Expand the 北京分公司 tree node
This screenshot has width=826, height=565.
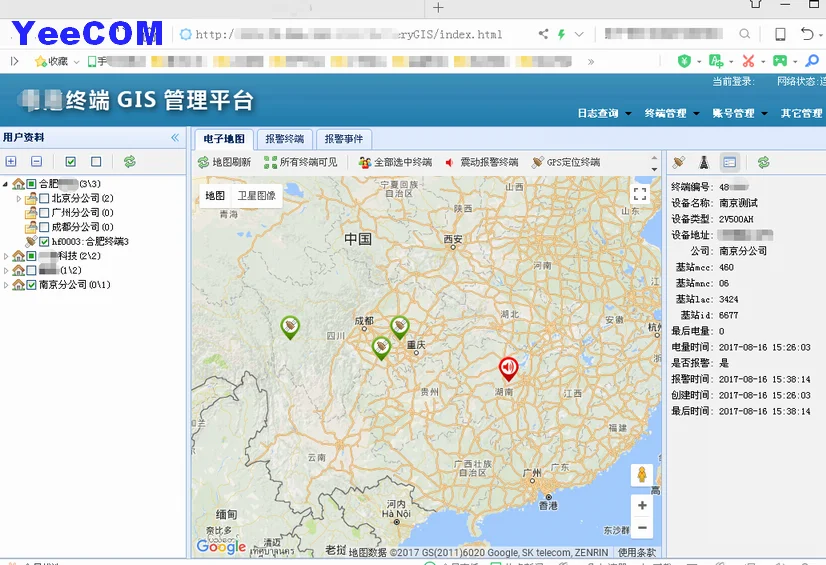tap(19, 199)
